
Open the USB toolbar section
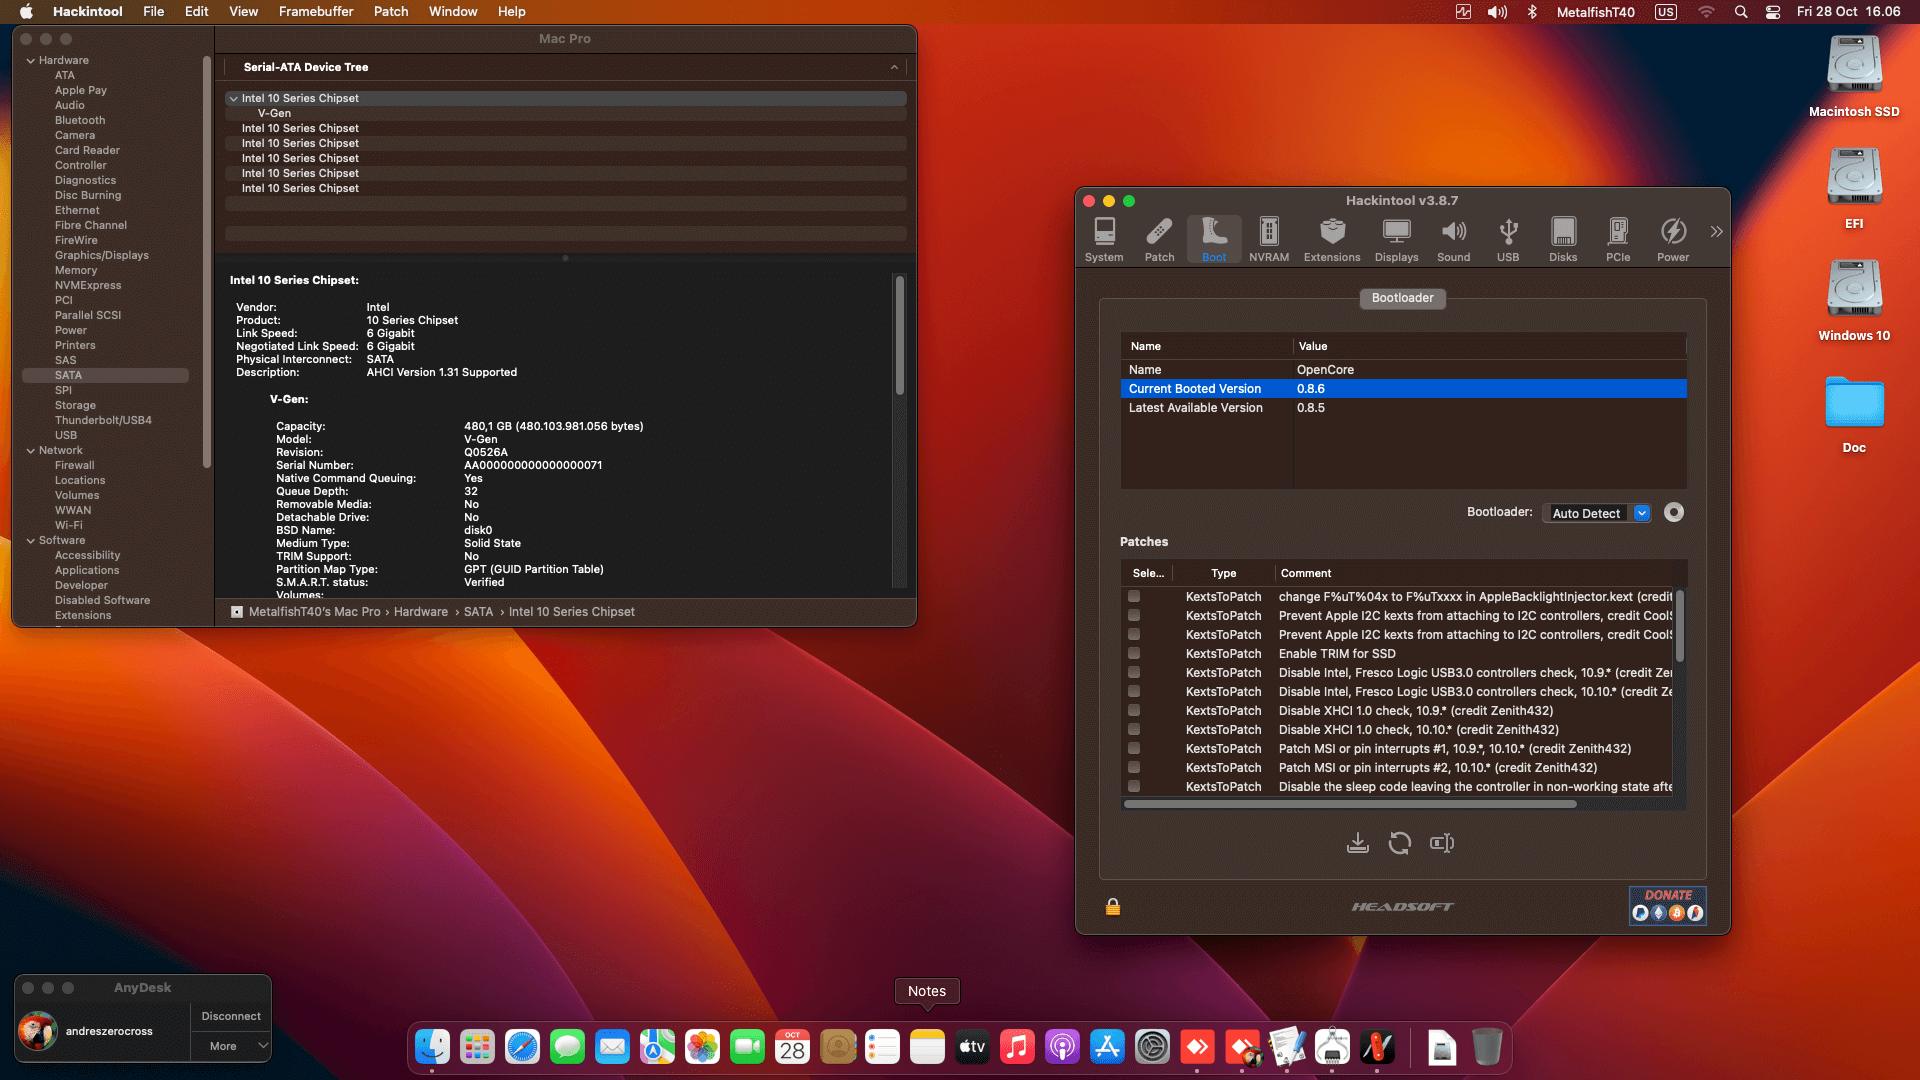tap(1507, 240)
